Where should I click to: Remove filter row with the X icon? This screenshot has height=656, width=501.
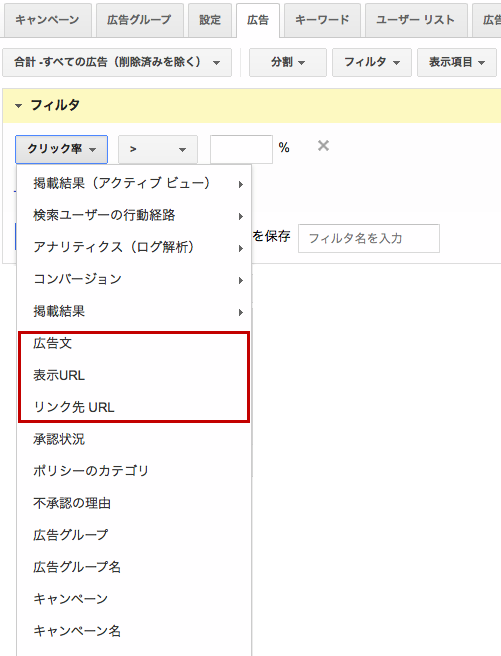pyautogui.click(x=323, y=146)
